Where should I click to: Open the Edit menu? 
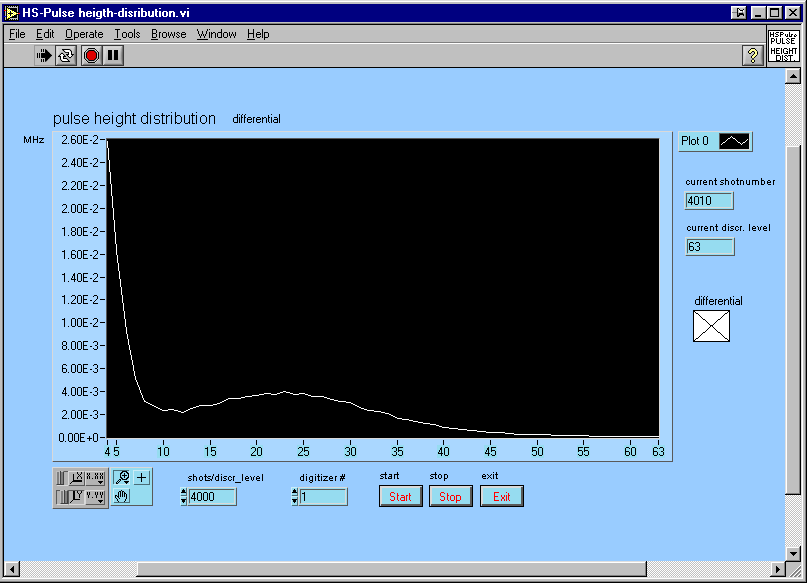tap(45, 34)
